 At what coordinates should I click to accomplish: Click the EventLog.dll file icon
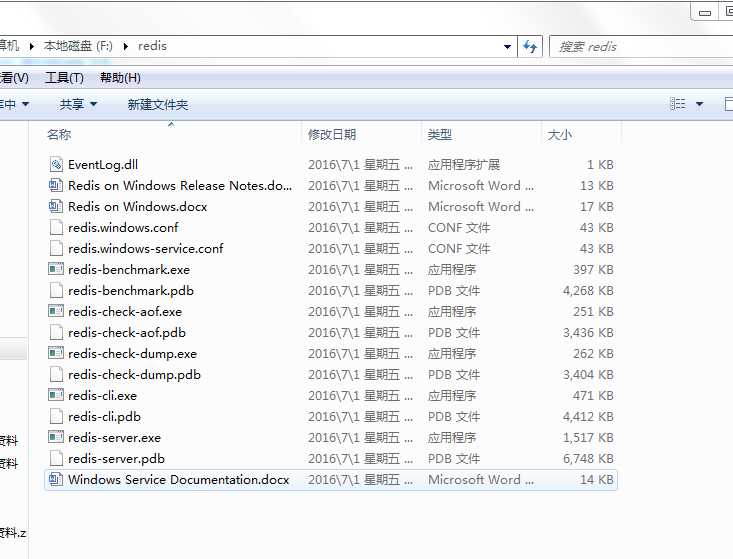click(x=56, y=164)
